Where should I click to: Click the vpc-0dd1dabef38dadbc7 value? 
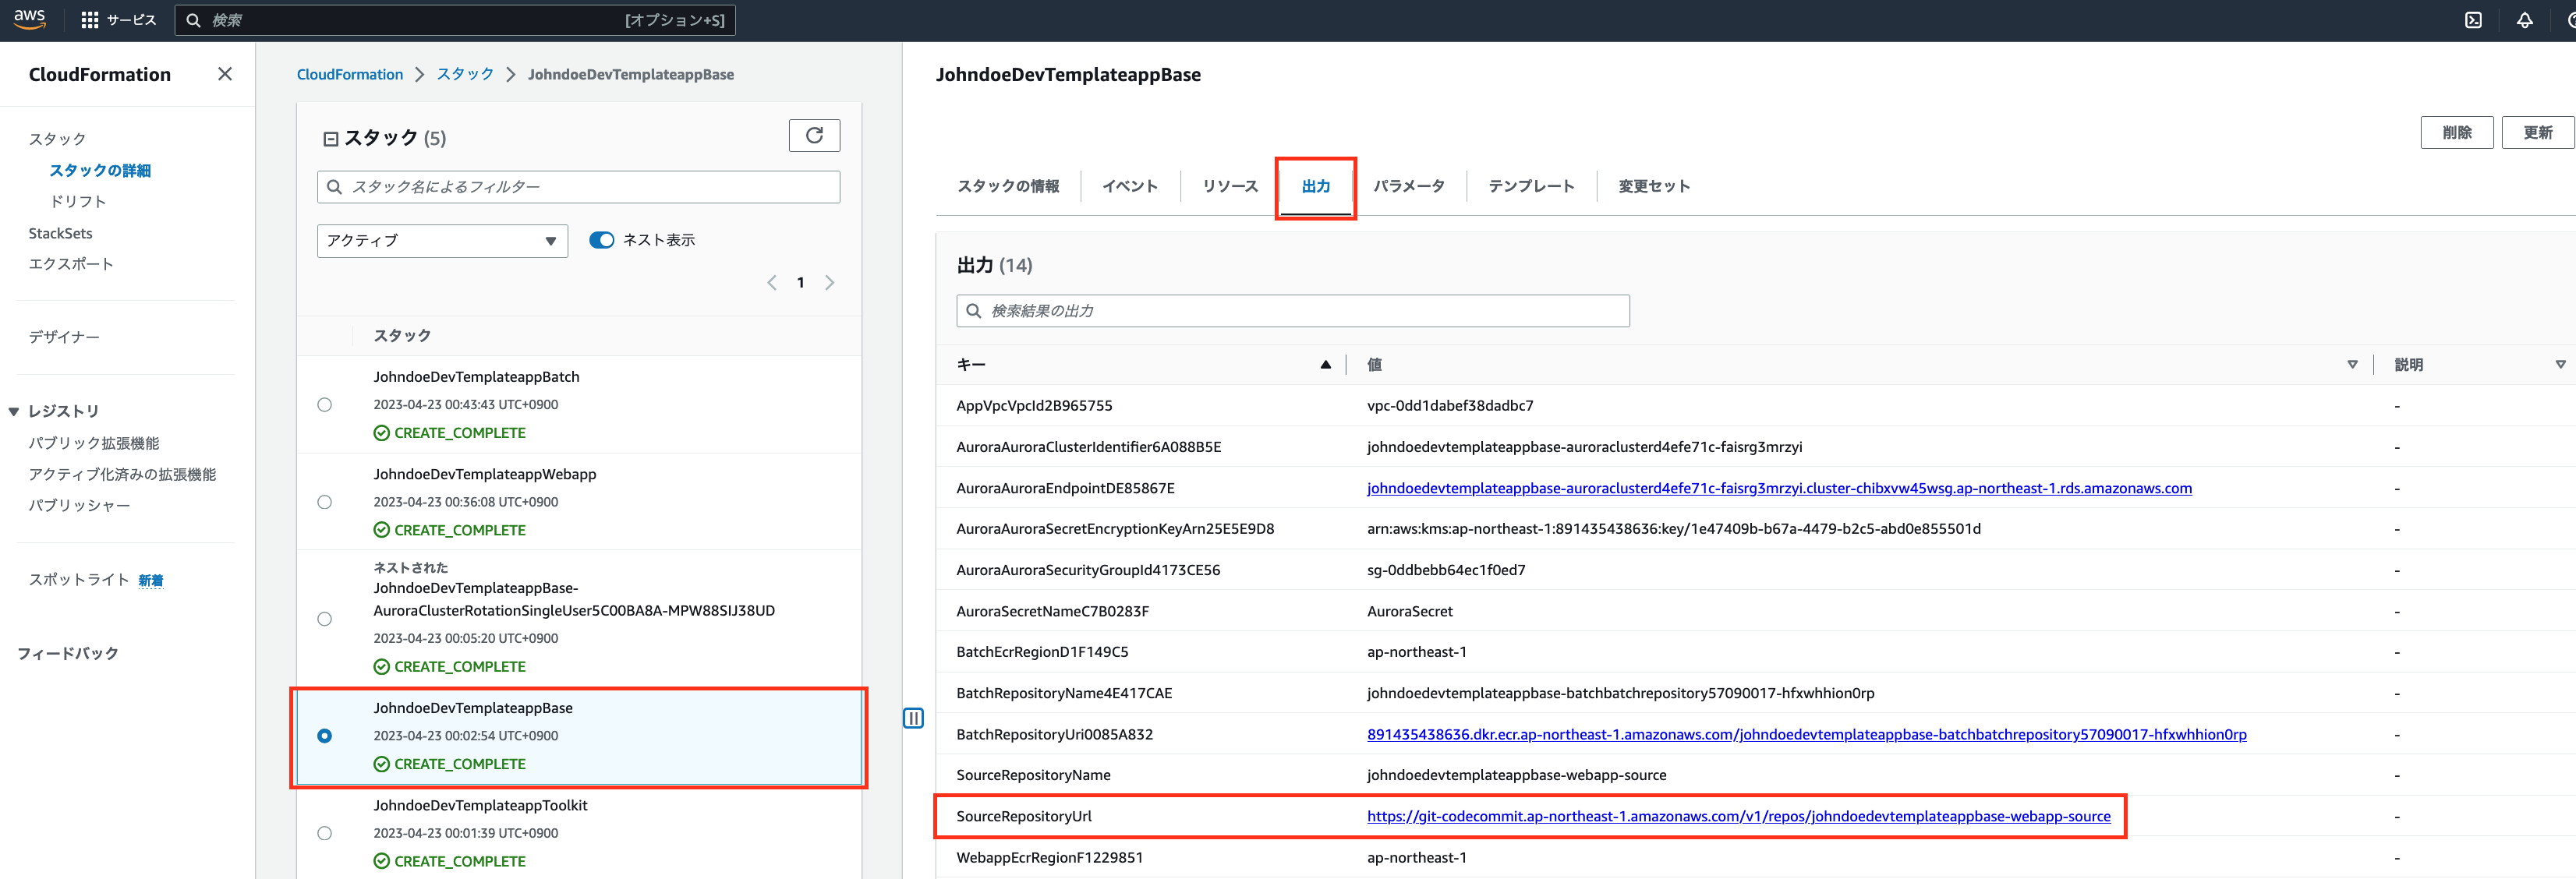(x=1450, y=406)
